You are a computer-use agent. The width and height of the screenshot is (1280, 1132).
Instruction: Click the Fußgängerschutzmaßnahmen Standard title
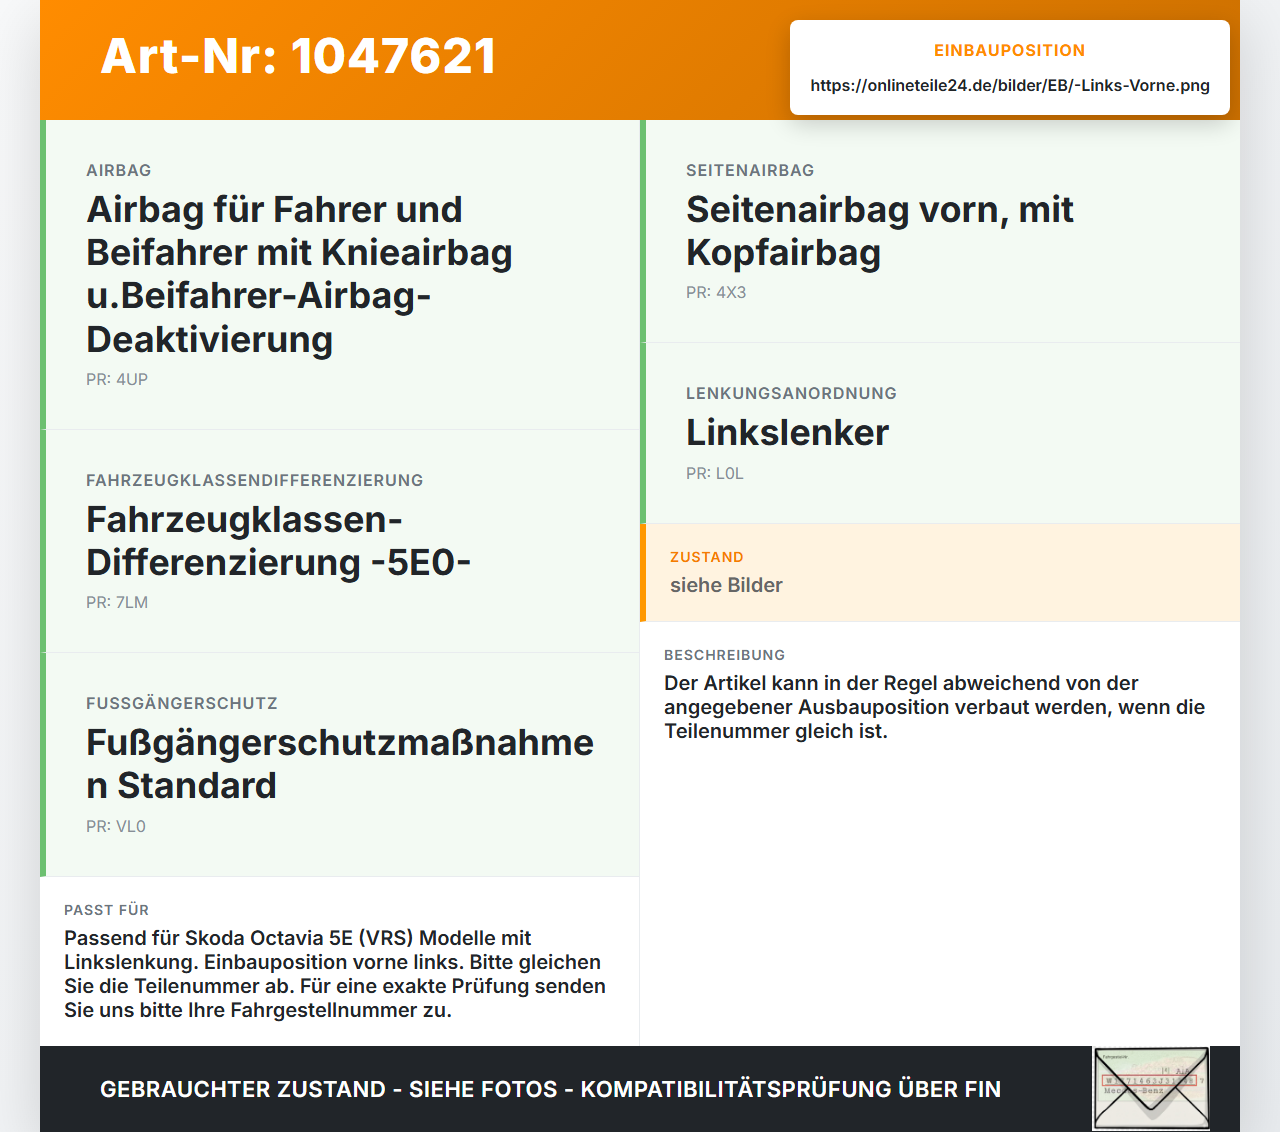pos(340,764)
